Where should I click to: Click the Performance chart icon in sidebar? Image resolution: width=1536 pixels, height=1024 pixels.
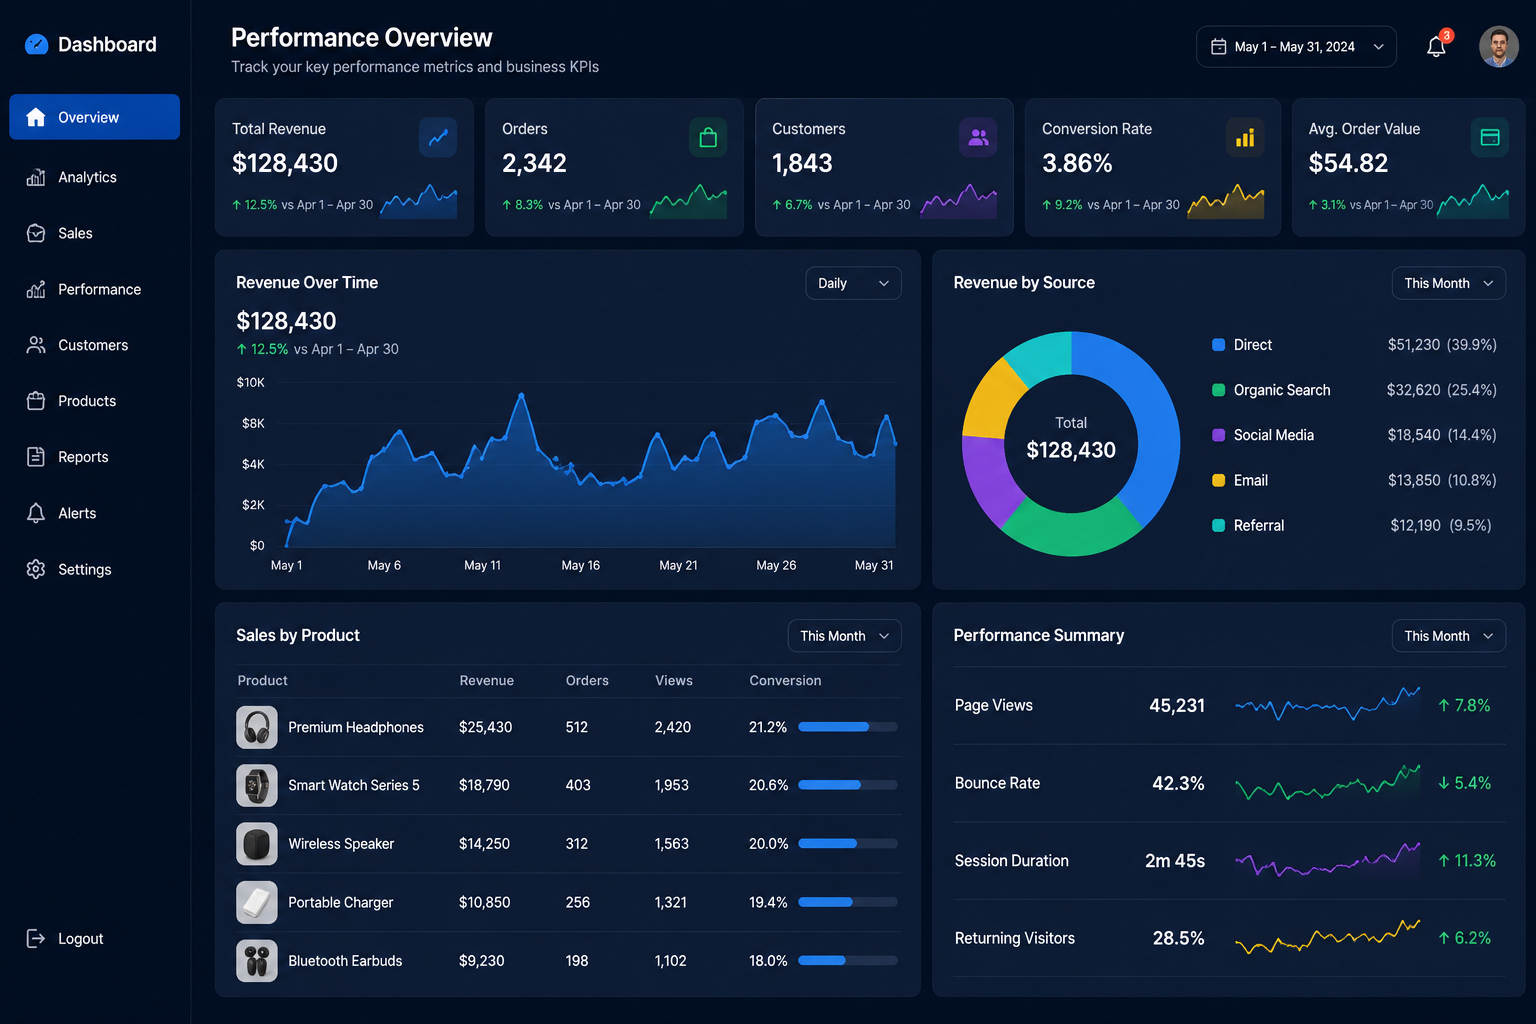36,289
